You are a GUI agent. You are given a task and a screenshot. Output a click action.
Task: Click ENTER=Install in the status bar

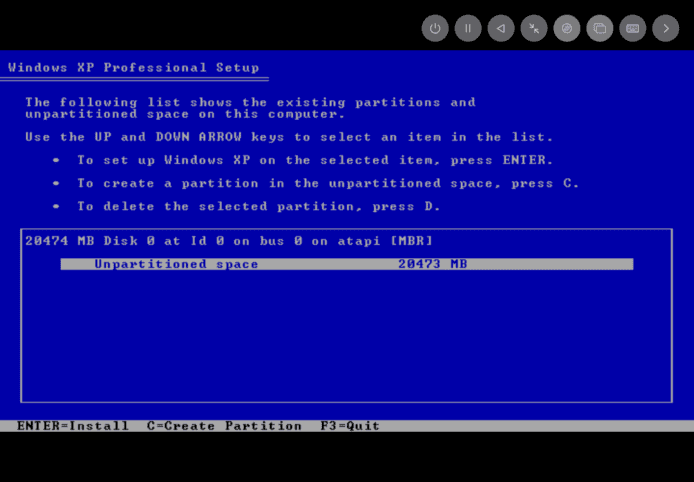click(72, 426)
